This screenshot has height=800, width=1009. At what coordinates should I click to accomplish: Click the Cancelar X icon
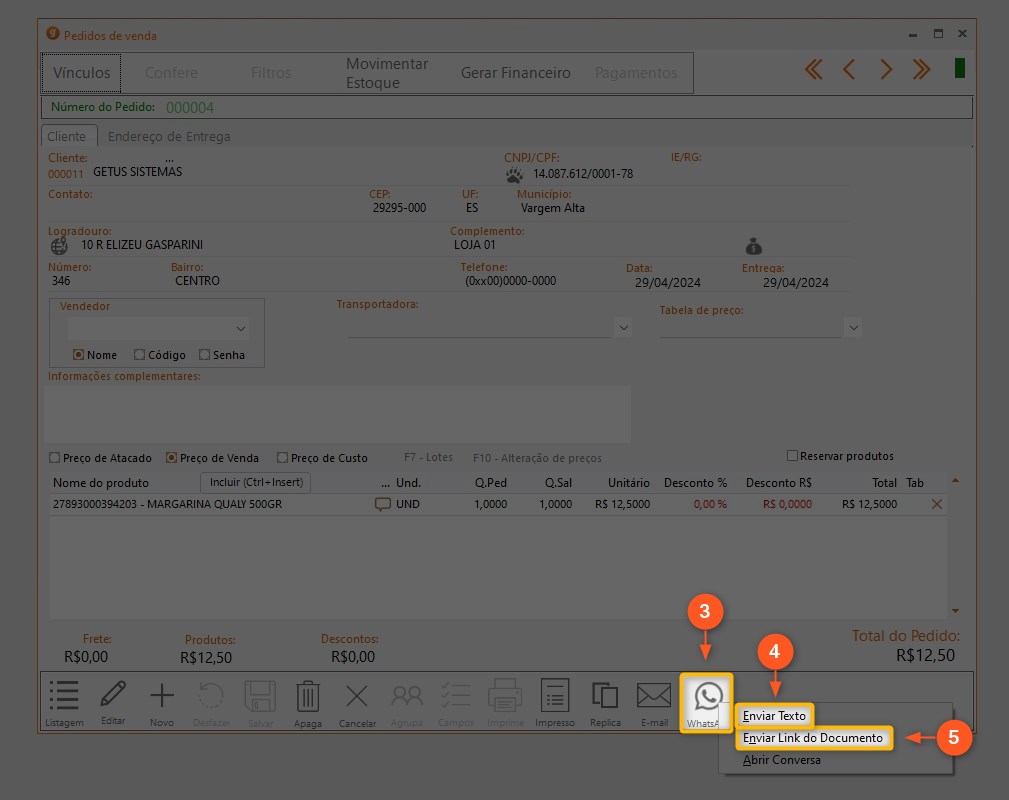pyautogui.click(x=357, y=699)
